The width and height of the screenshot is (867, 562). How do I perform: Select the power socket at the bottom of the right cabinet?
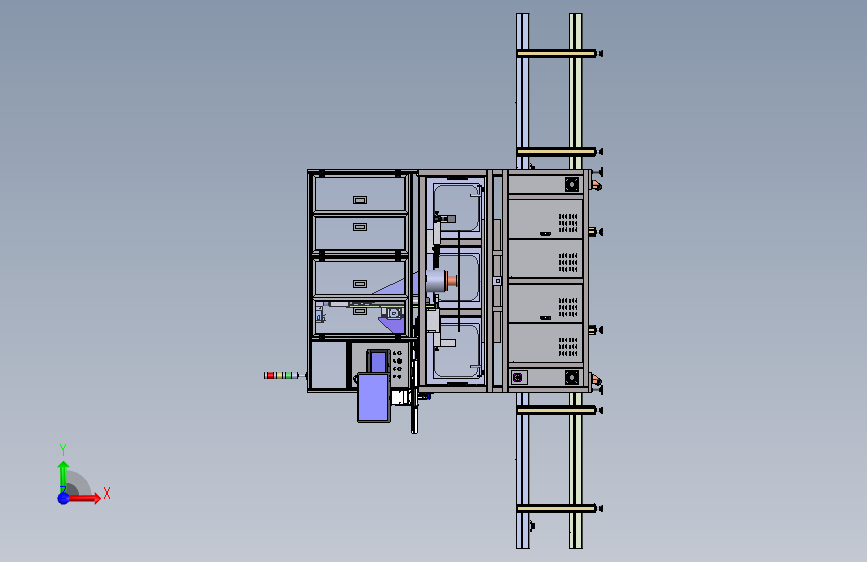tap(518, 377)
